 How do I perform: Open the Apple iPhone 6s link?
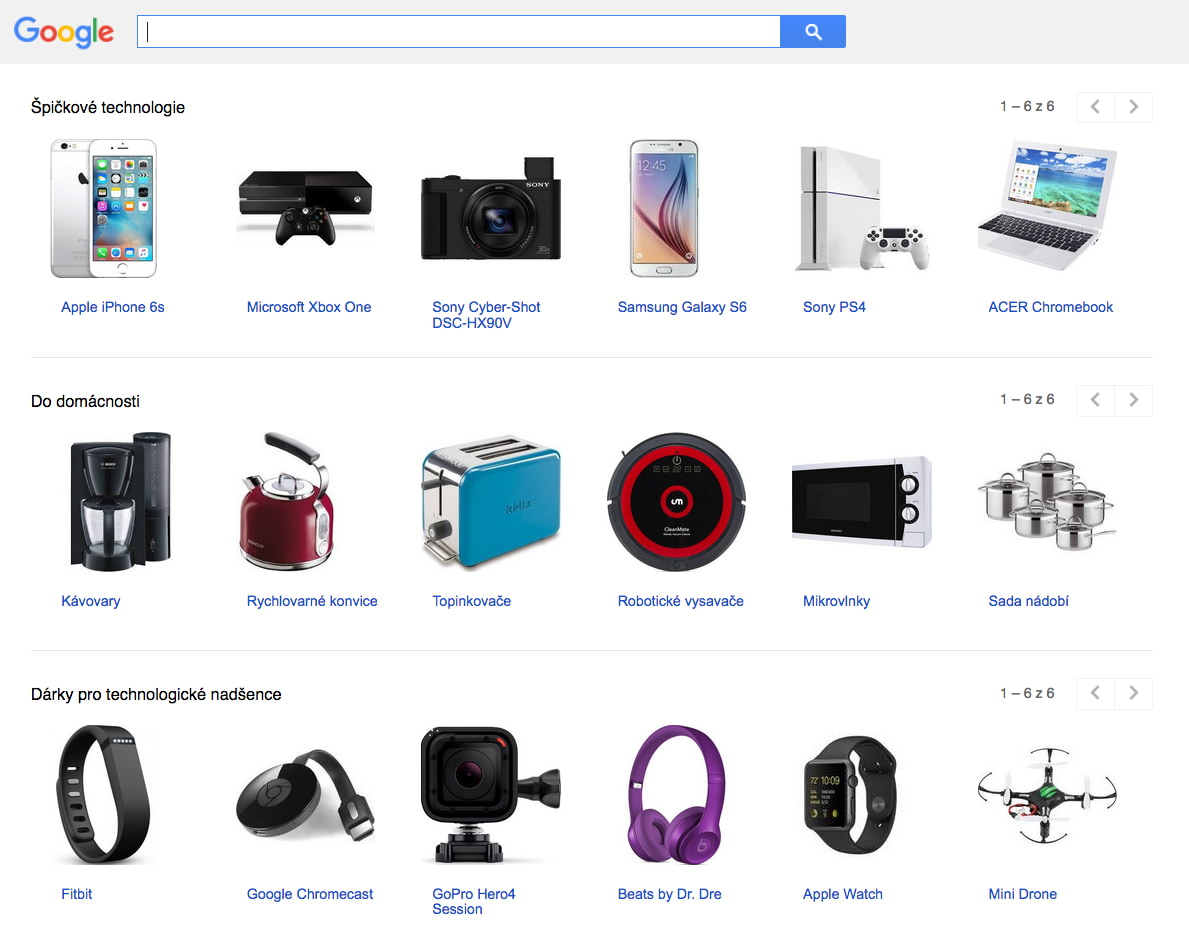click(x=113, y=307)
